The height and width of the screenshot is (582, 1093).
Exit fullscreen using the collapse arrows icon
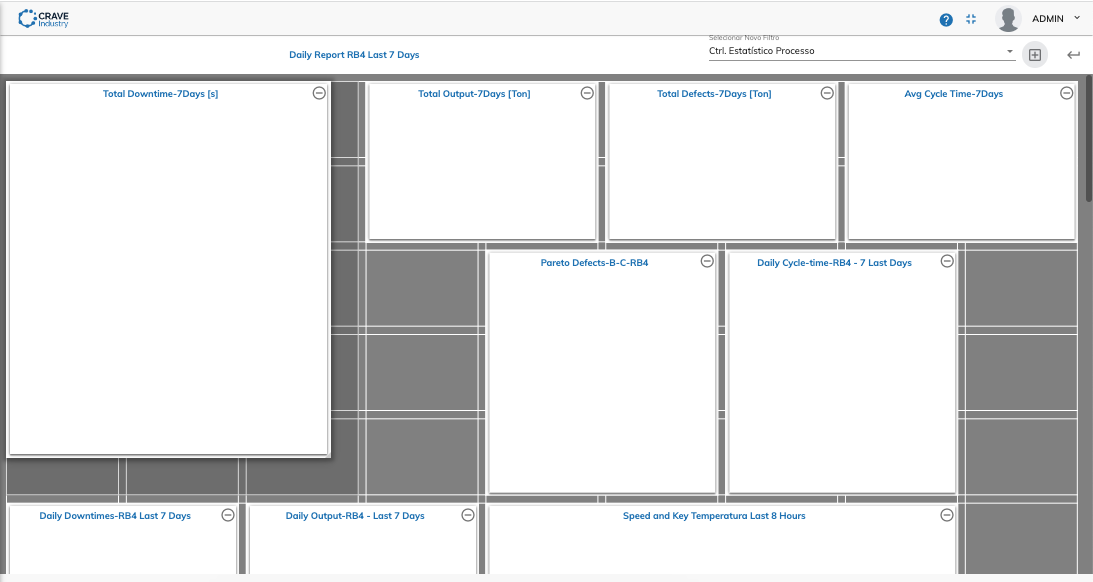coord(971,20)
